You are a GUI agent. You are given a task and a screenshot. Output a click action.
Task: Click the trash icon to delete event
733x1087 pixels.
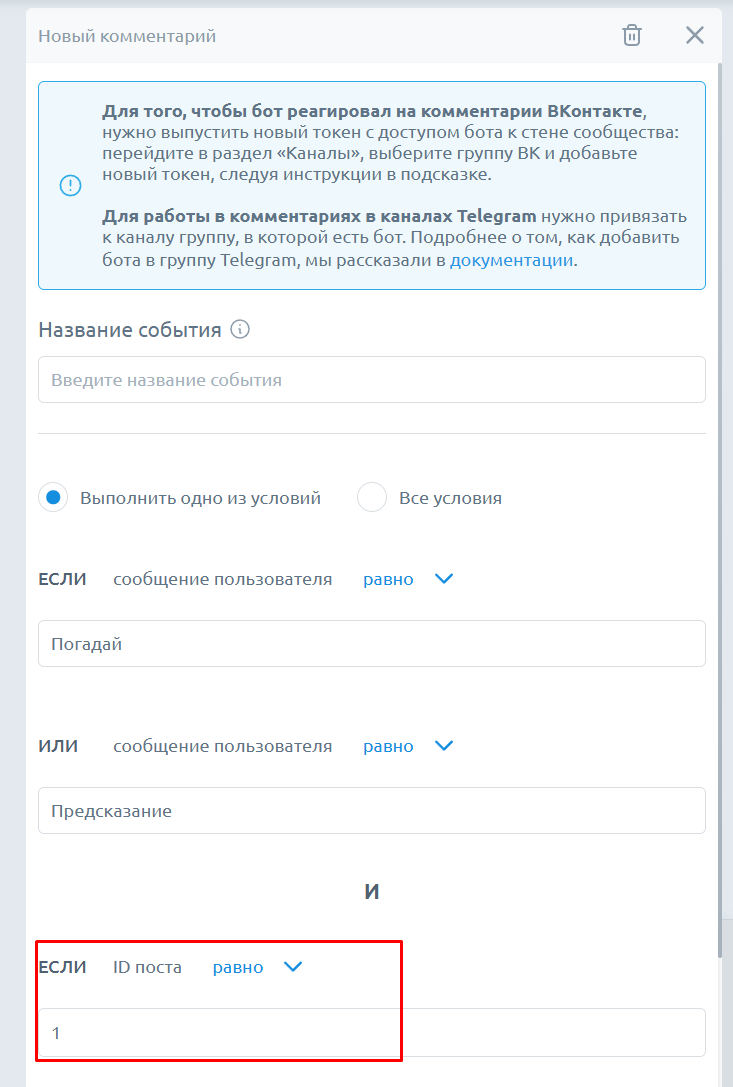(632, 36)
